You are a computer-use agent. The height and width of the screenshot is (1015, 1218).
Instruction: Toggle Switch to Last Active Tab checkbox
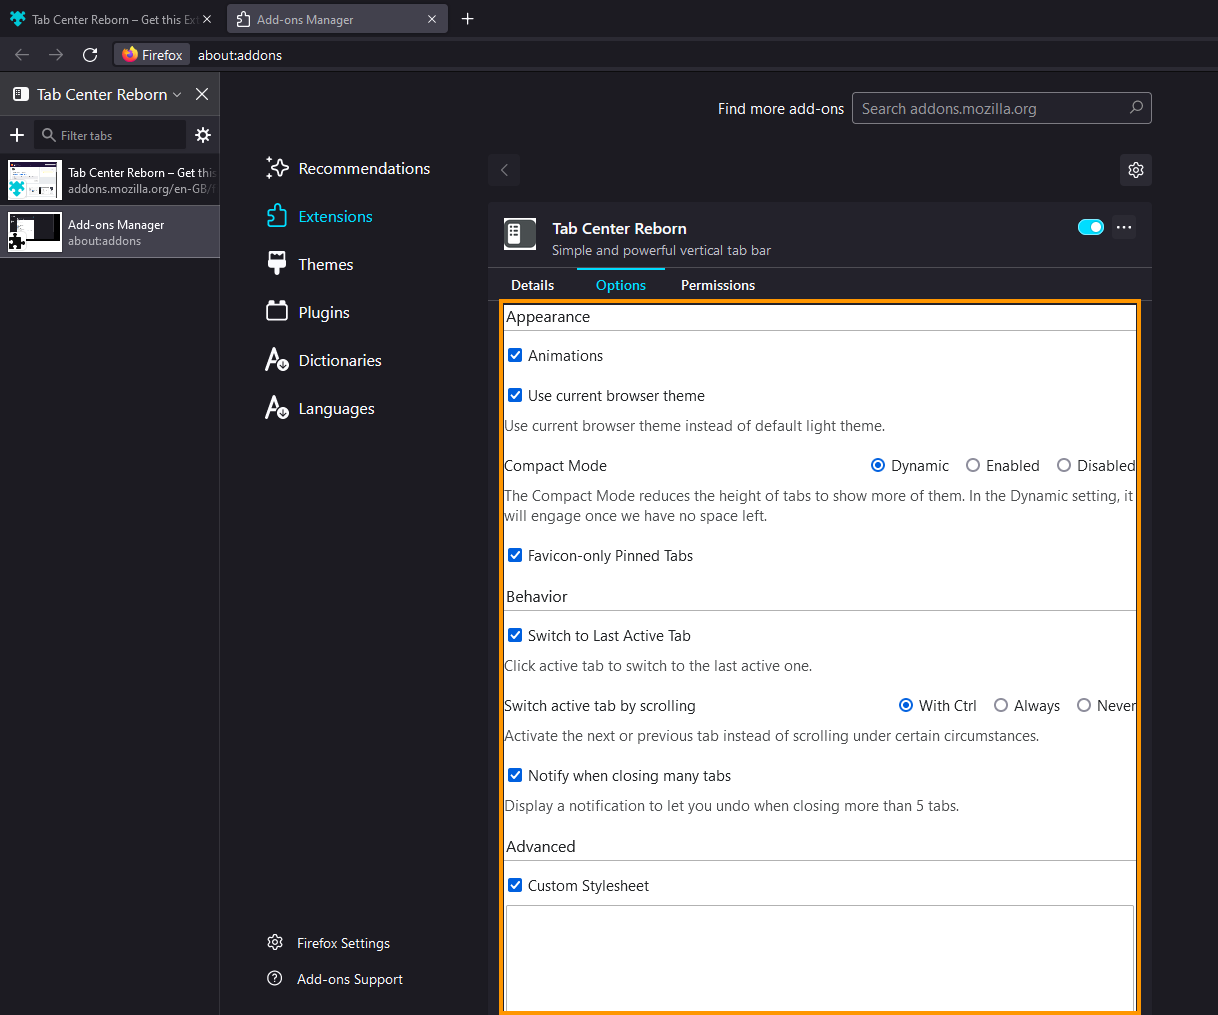(515, 635)
